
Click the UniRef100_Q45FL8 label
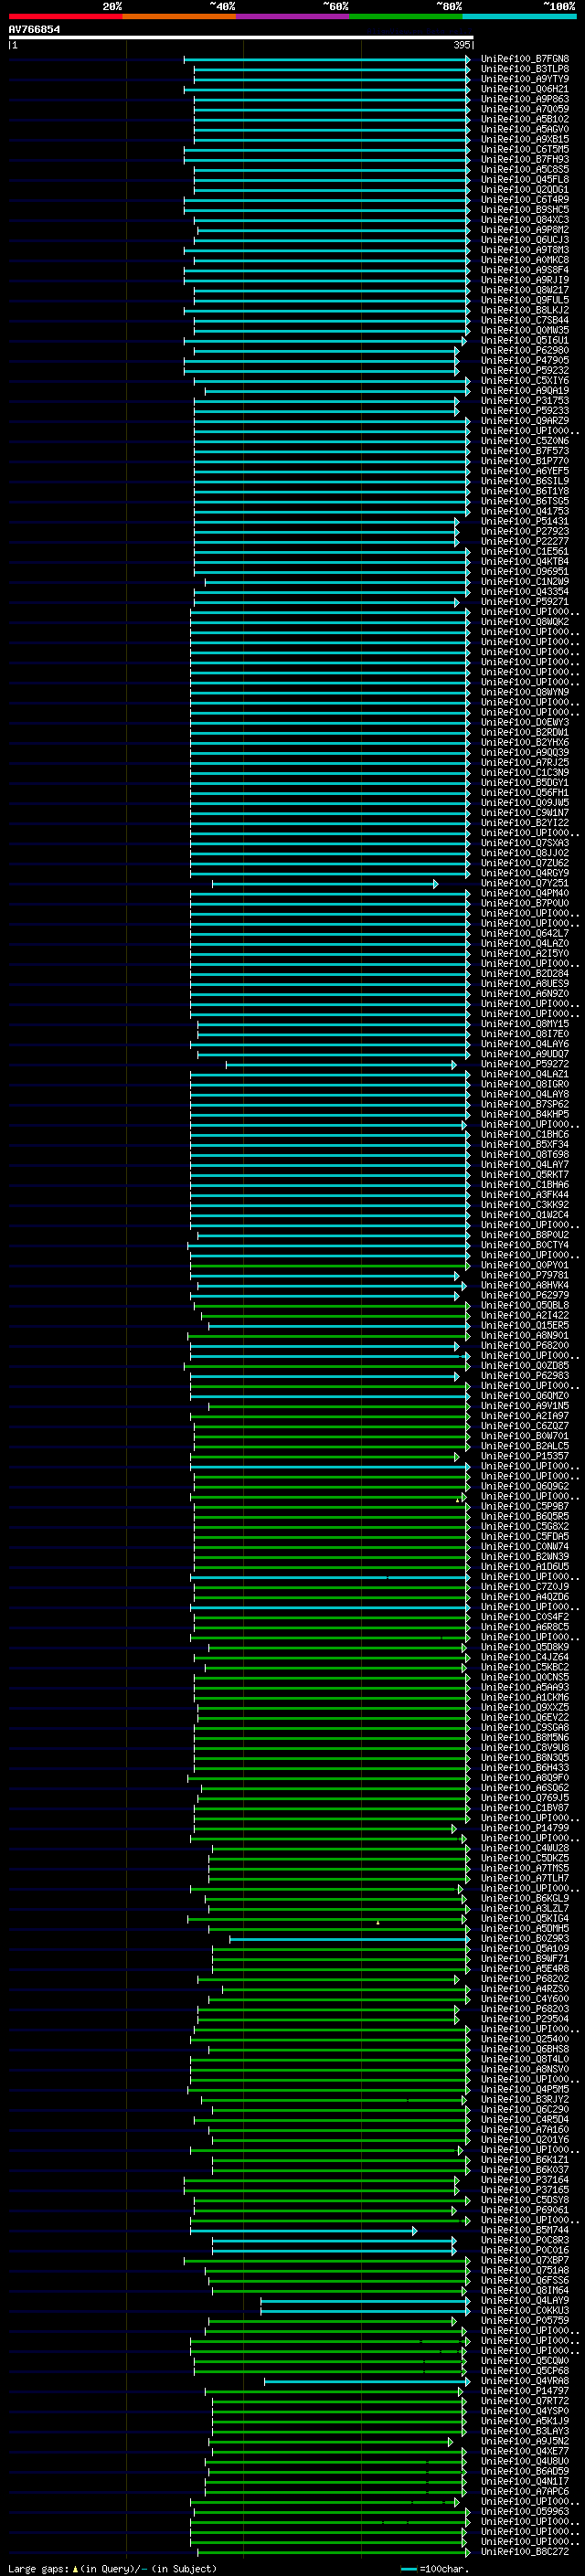[525, 179]
